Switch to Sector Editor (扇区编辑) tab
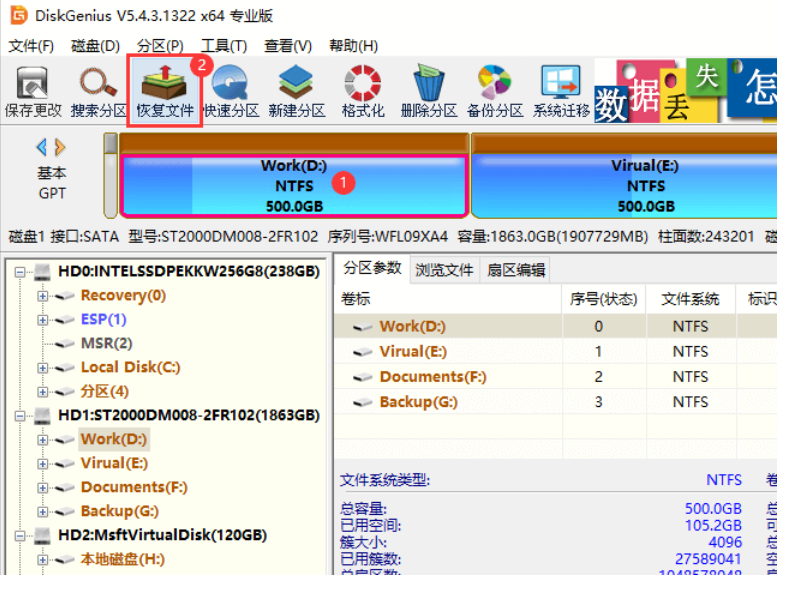This screenshot has height=591, width=789. pos(516,270)
